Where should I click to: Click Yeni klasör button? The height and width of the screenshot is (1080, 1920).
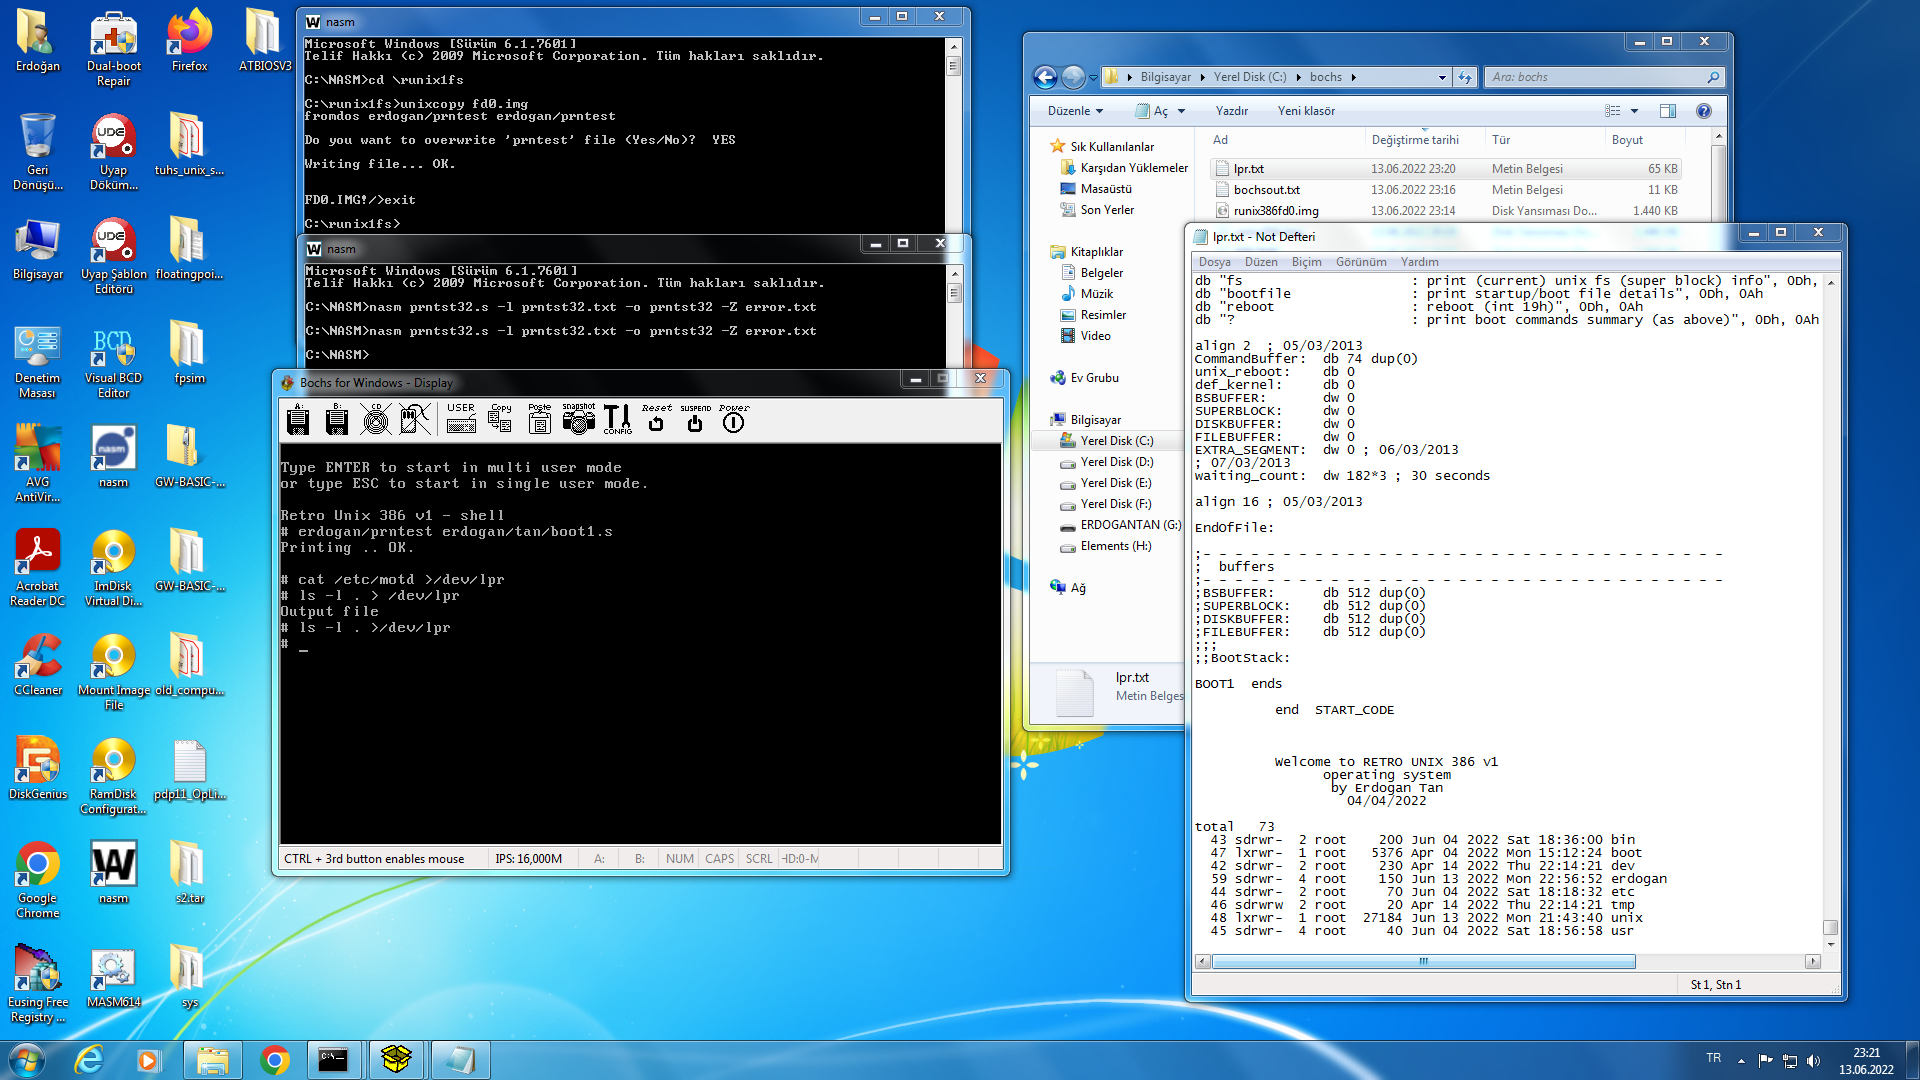pos(1306,111)
